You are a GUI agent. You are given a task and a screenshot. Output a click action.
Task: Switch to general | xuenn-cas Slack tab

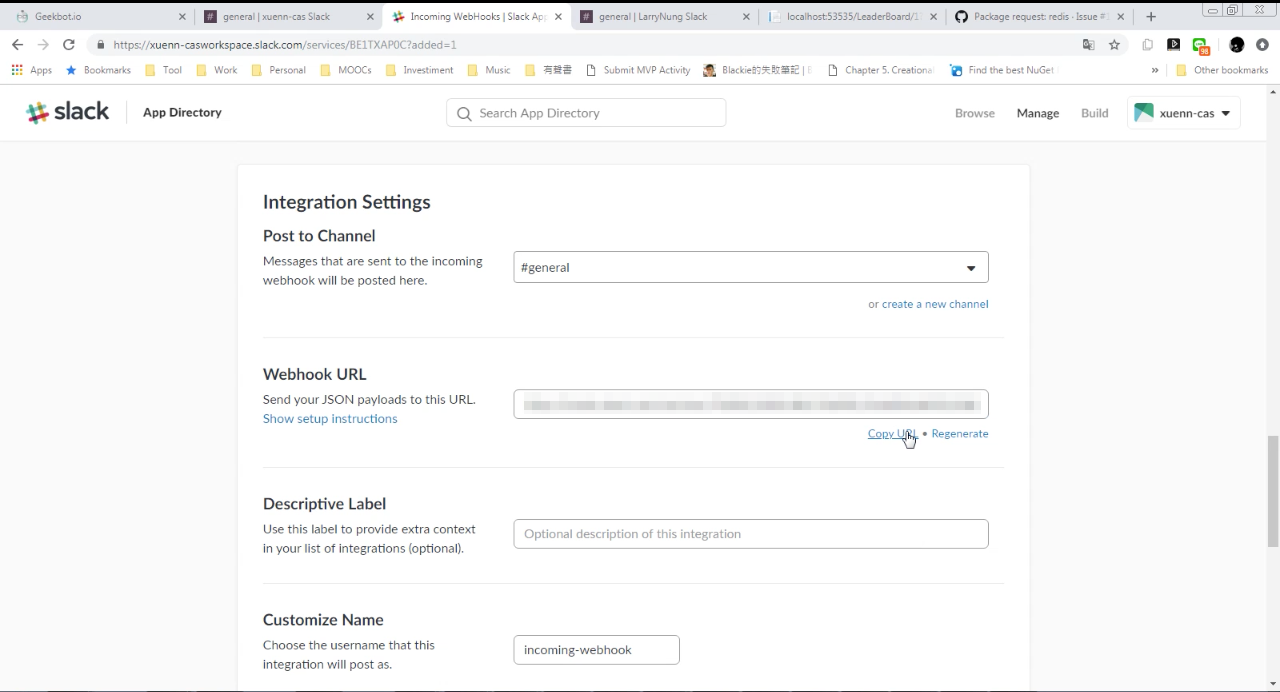point(288,17)
